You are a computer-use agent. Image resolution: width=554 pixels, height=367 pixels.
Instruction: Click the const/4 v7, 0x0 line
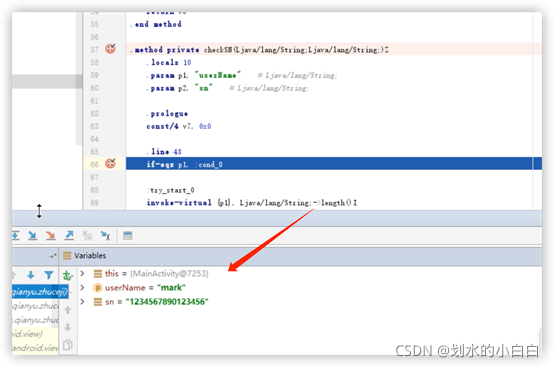pyautogui.click(x=179, y=126)
